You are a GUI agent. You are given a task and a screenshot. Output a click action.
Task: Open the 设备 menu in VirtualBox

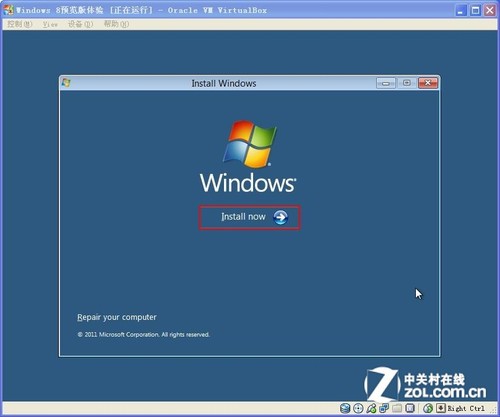point(80,24)
